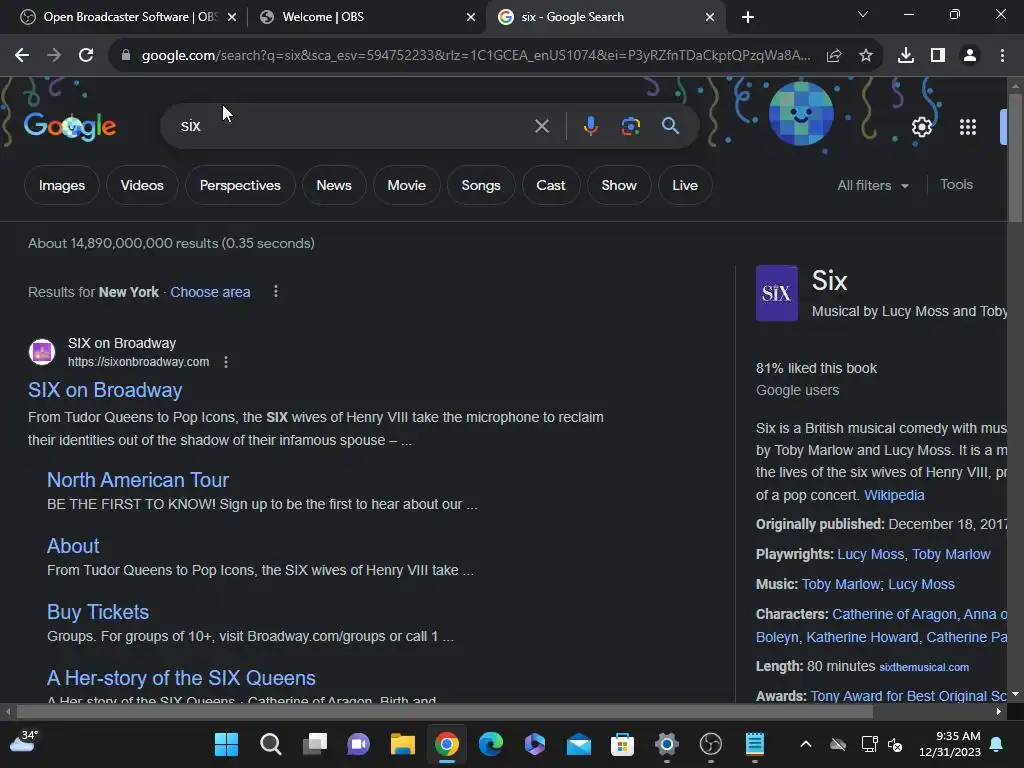The height and width of the screenshot is (768, 1024).
Task: Bookmark this page with the star
Action: pyautogui.click(x=865, y=56)
